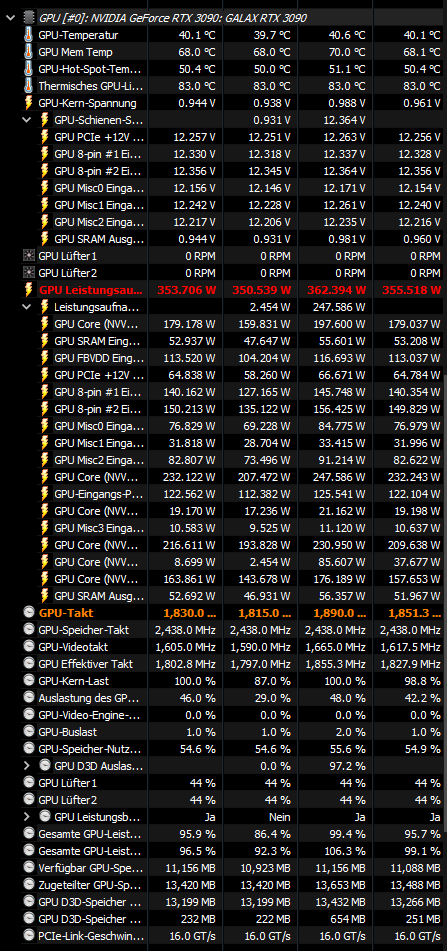
Task: Click the lightning icon beside GPU FBVDD Eing...
Action: coord(44,358)
